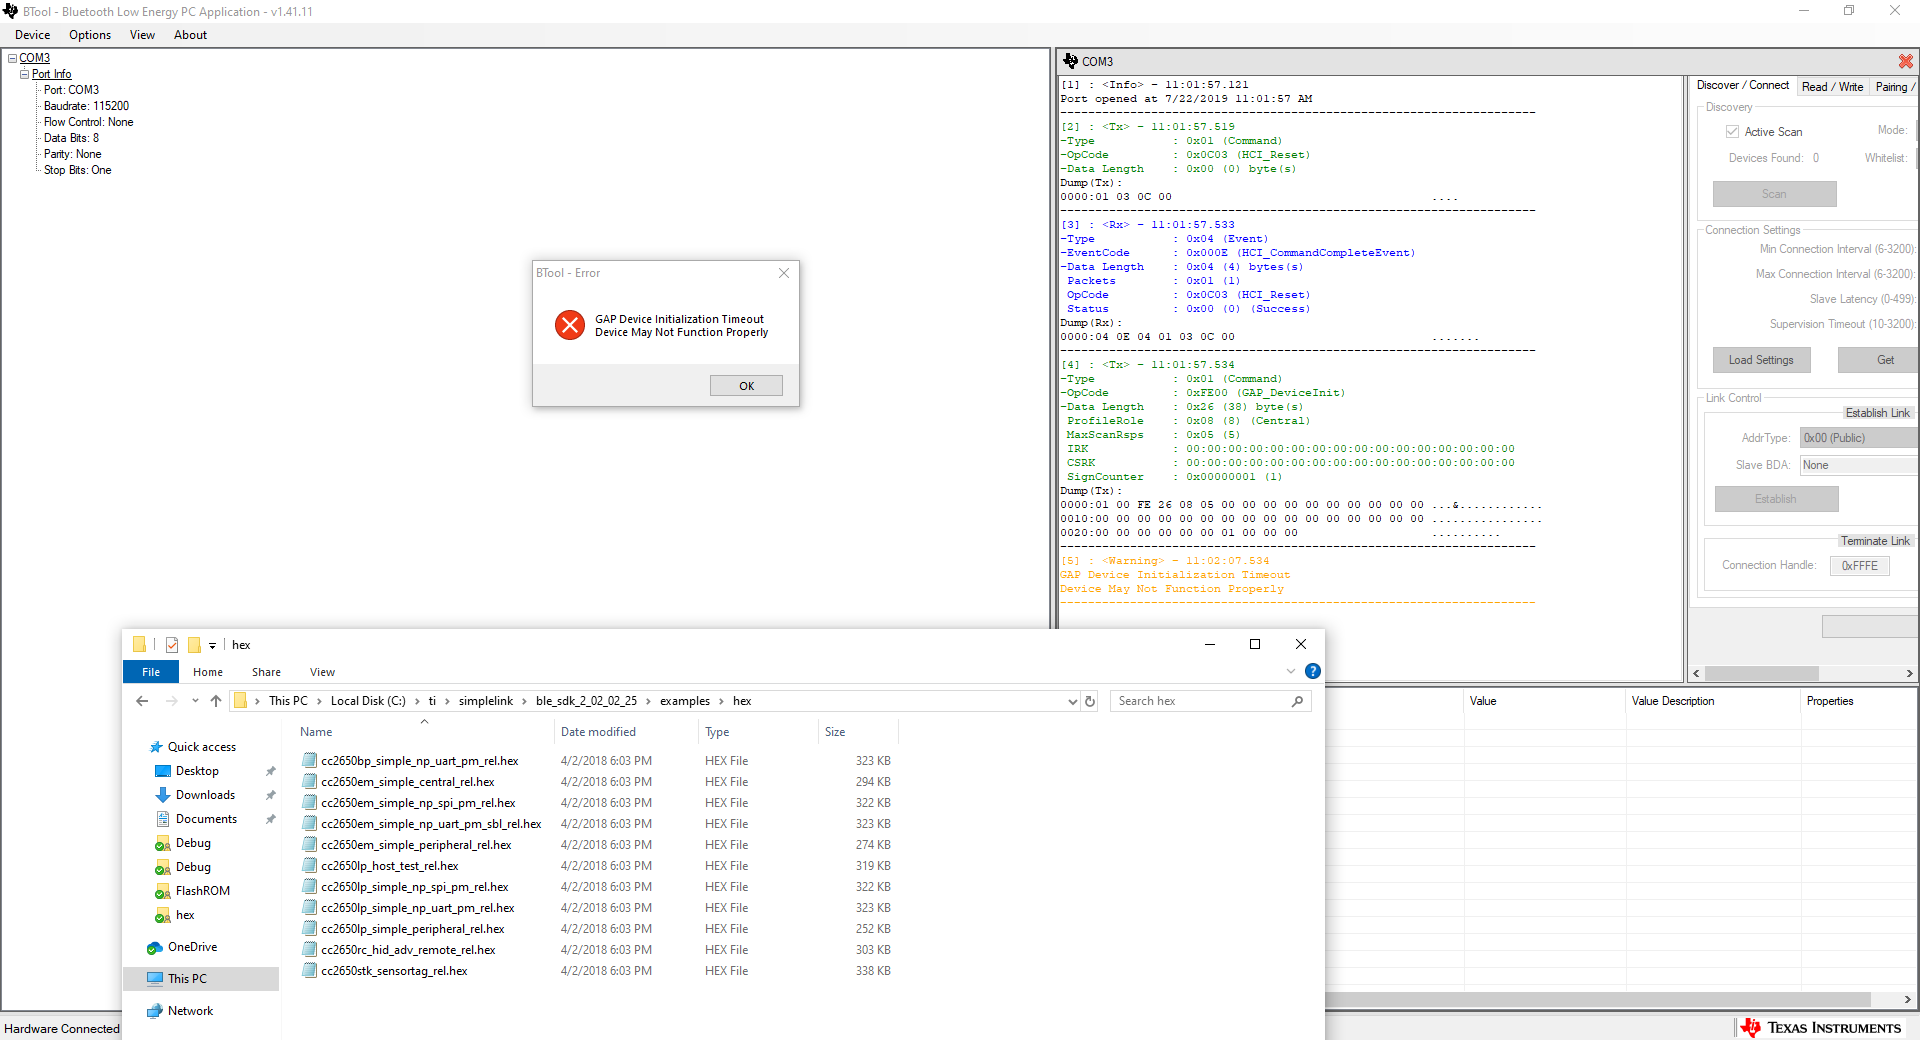Click the FlashROM folder icon in sidebar

pyautogui.click(x=163, y=891)
